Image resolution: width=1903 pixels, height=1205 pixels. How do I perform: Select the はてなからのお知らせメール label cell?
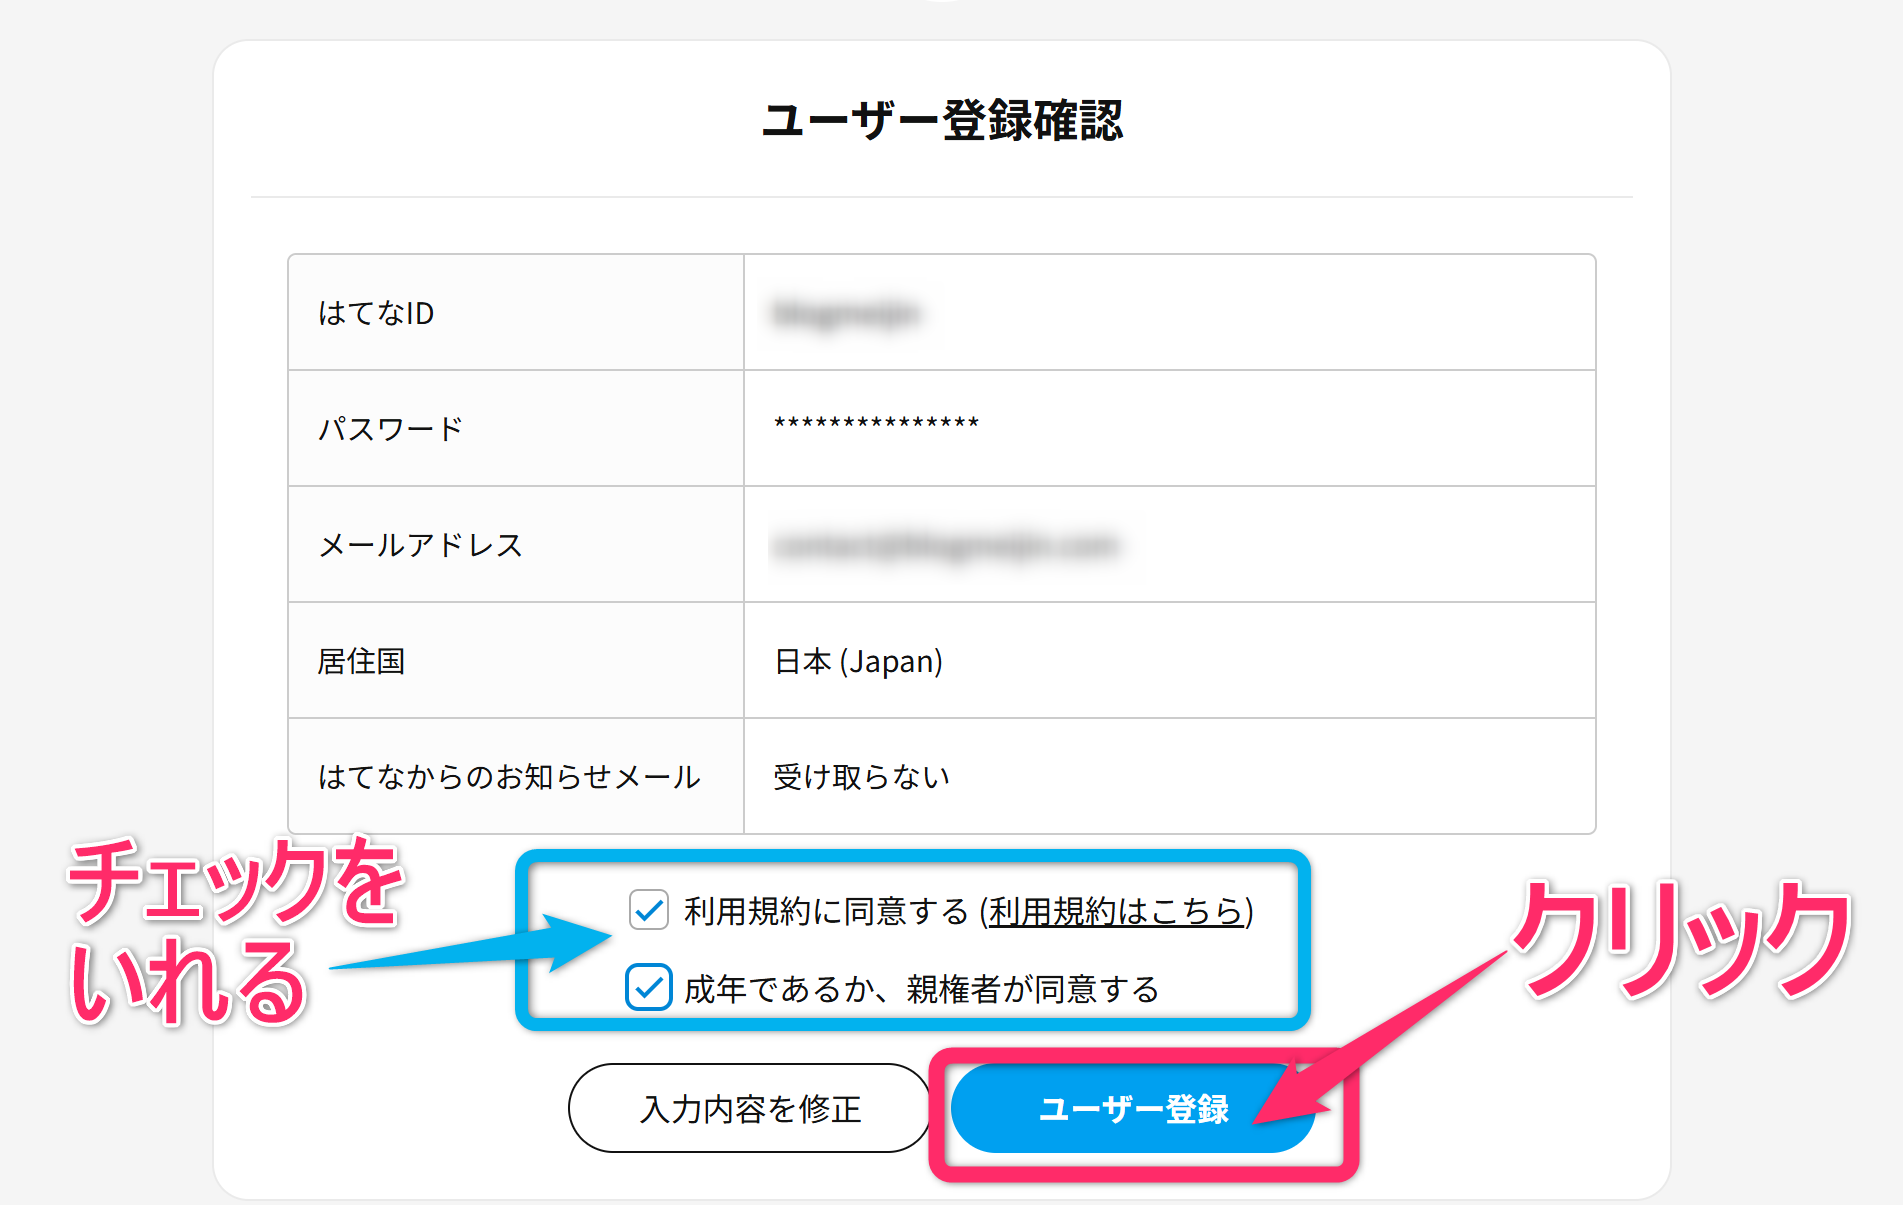tap(516, 777)
